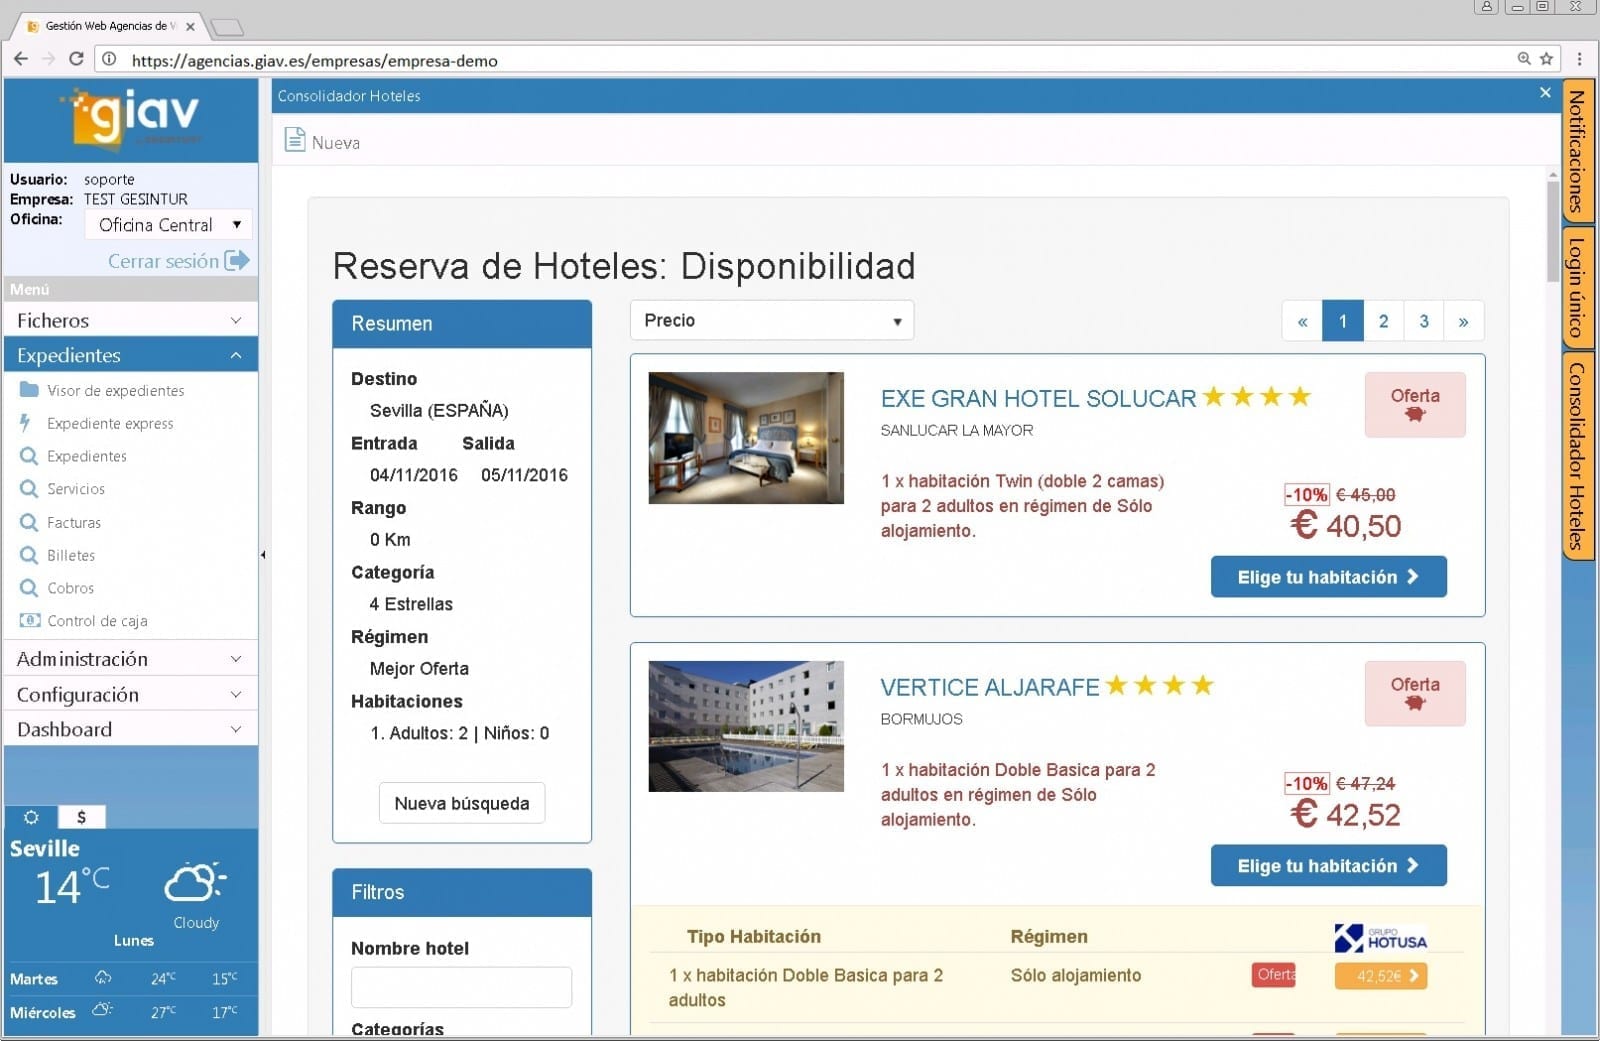Viewport: 1600px width, 1041px height.
Task: Click the Cerrar sesión logout icon
Action: 237,261
